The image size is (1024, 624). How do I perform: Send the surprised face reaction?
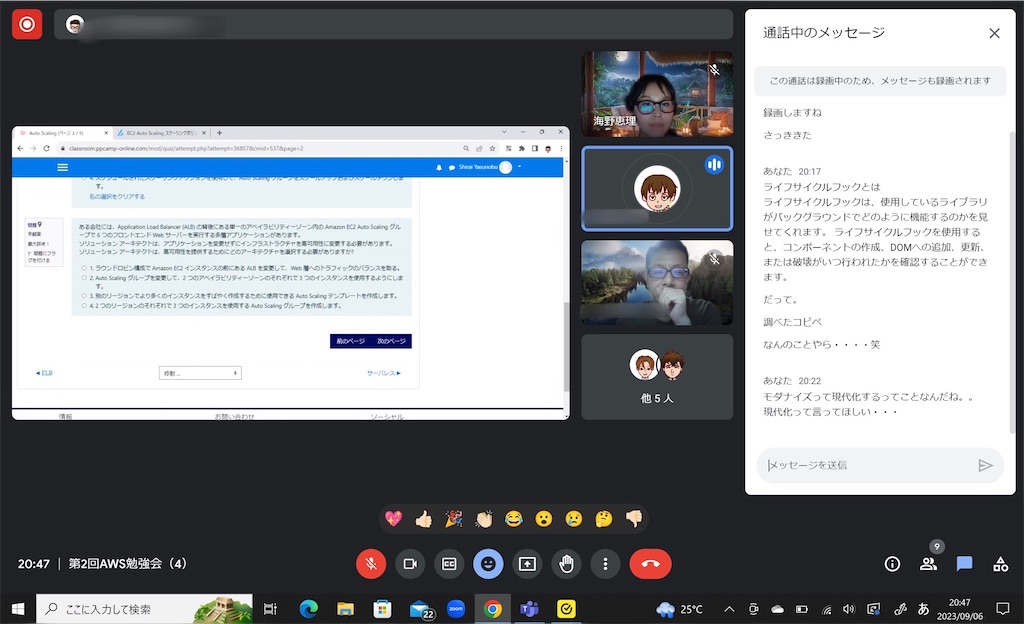tap(543, 519)
